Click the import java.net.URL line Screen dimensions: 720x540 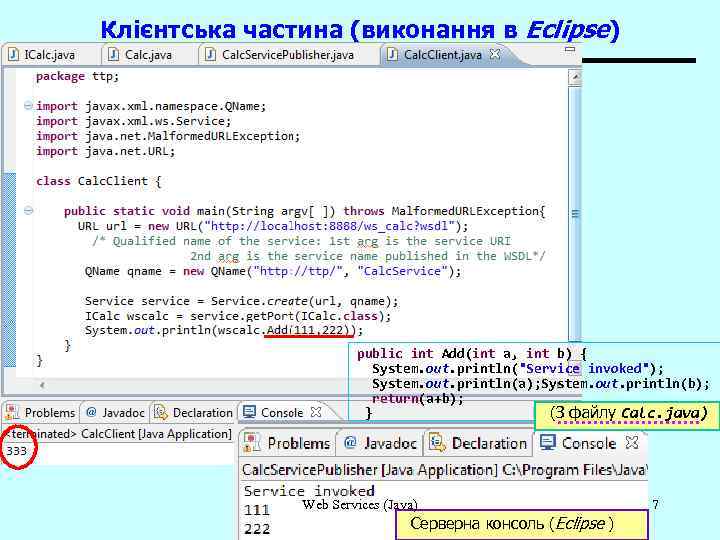[x=106, y=151]
